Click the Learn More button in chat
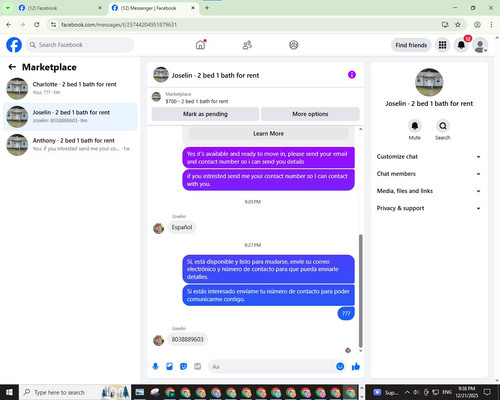 (268, 133)
